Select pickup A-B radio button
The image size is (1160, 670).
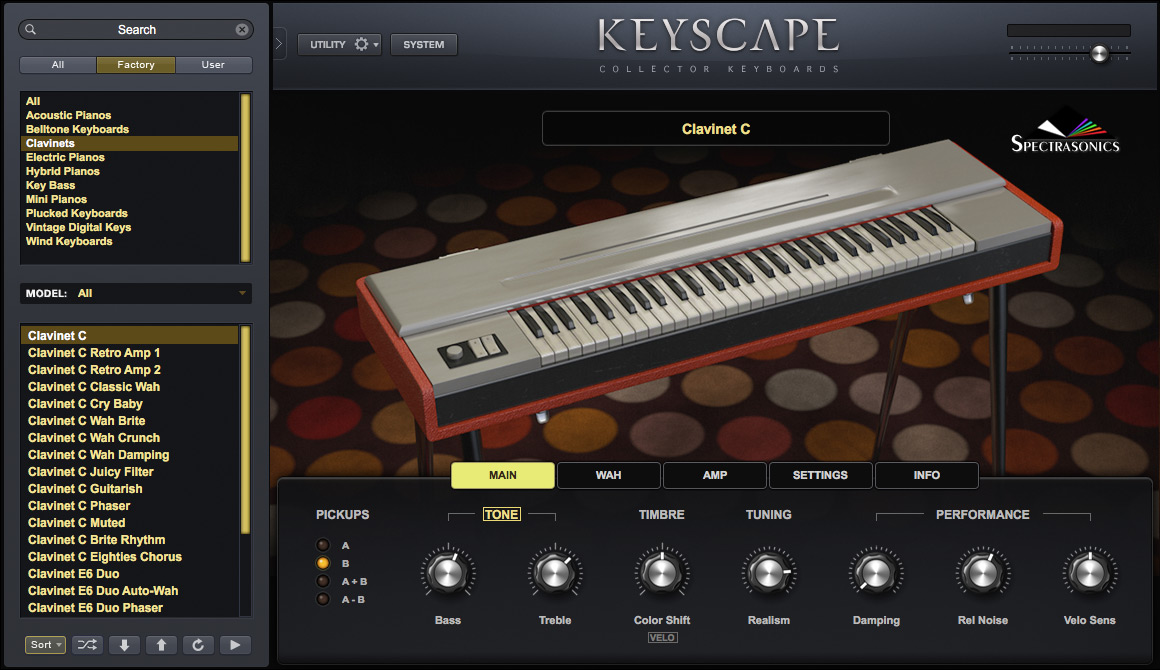click(323, 599)
